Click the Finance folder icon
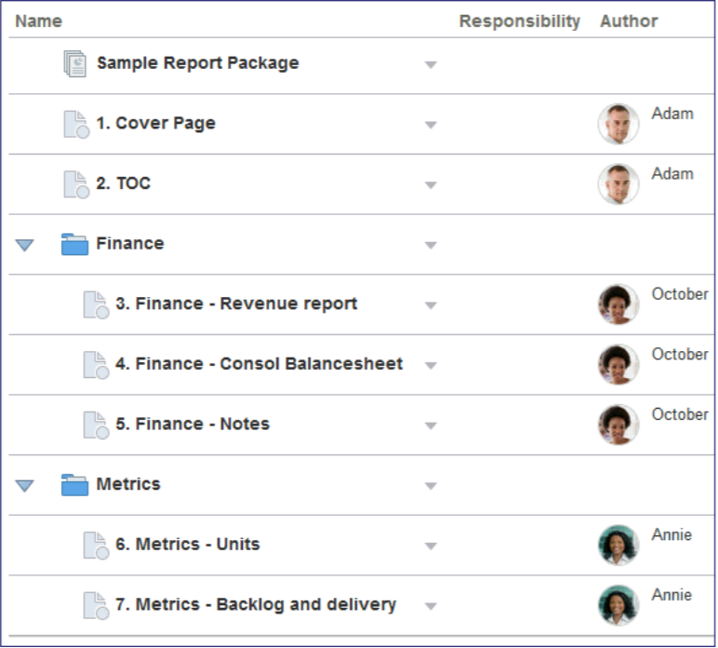 pos(75,244)
